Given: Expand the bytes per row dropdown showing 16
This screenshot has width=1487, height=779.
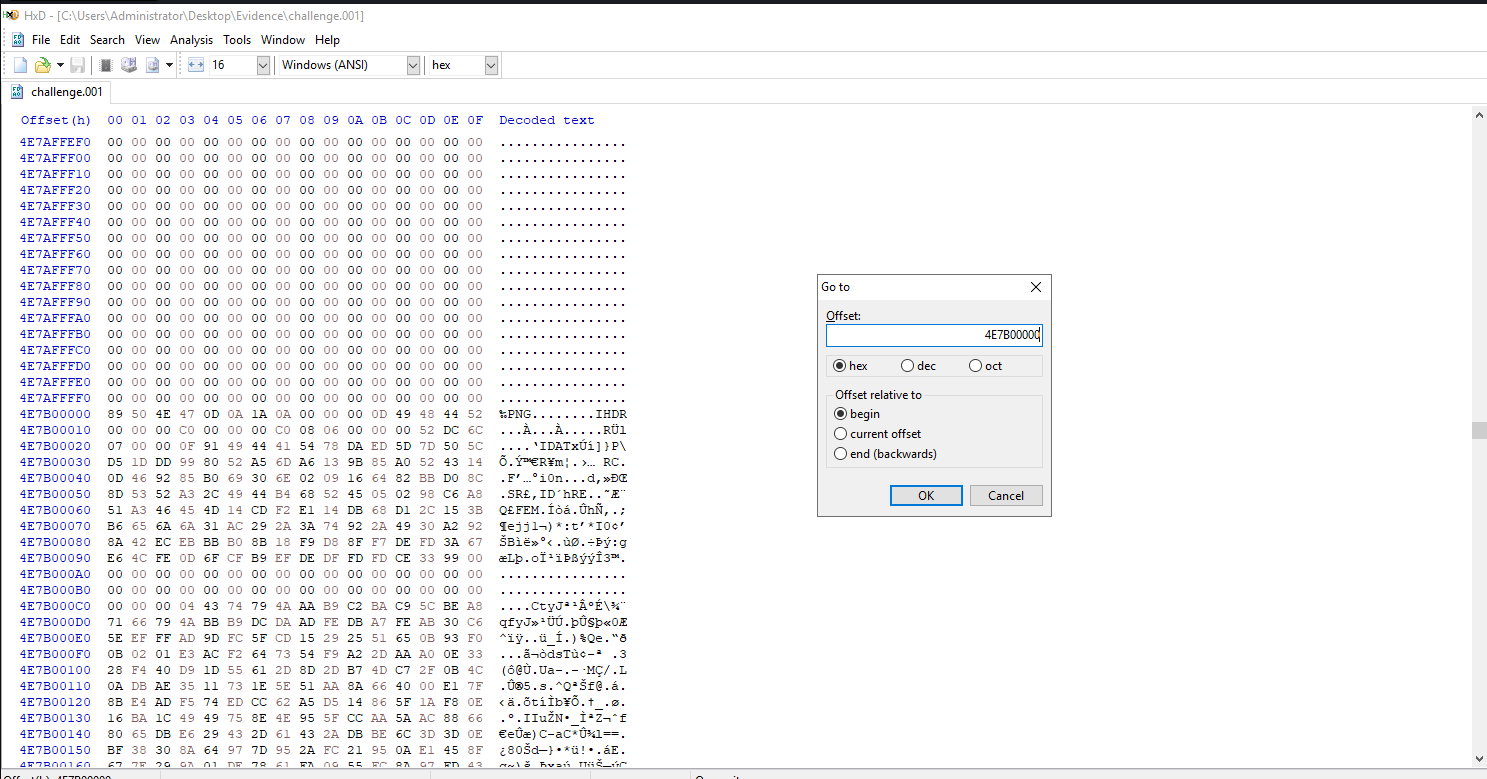Looking at the screenshot, I should pyautogui.click(x=263, y=65).
